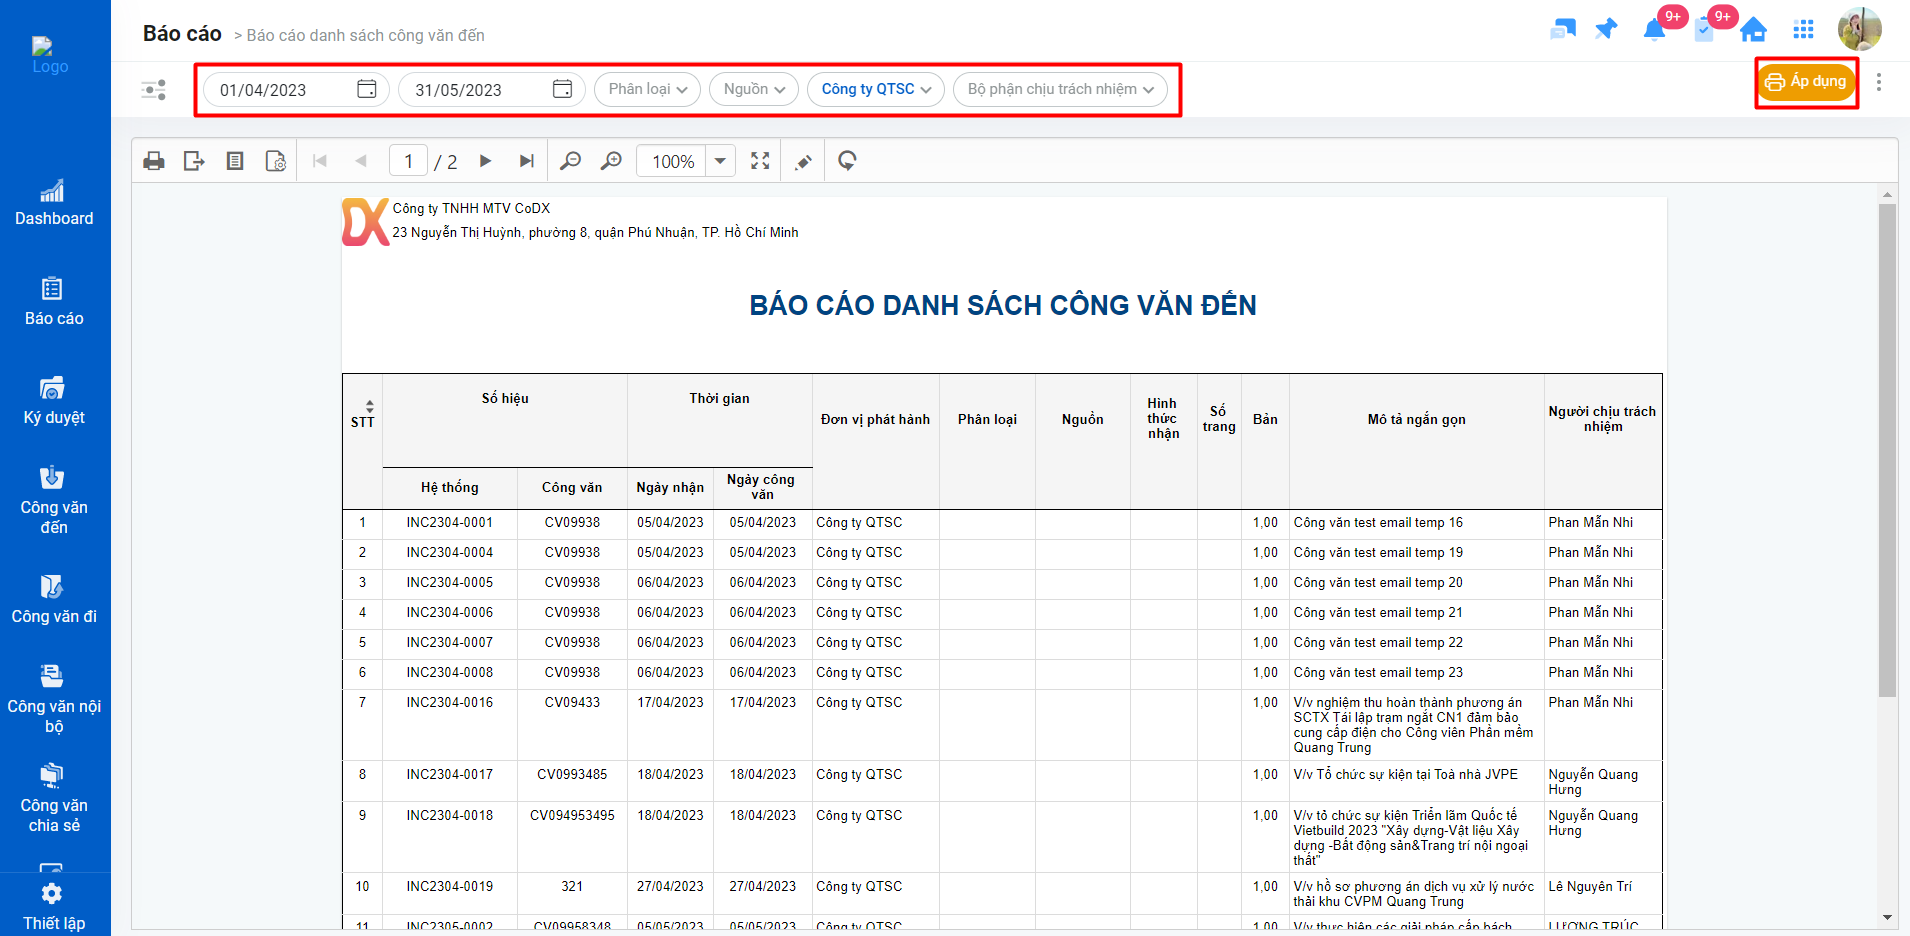Open start date calendar picker icon

tap(367, 89)
